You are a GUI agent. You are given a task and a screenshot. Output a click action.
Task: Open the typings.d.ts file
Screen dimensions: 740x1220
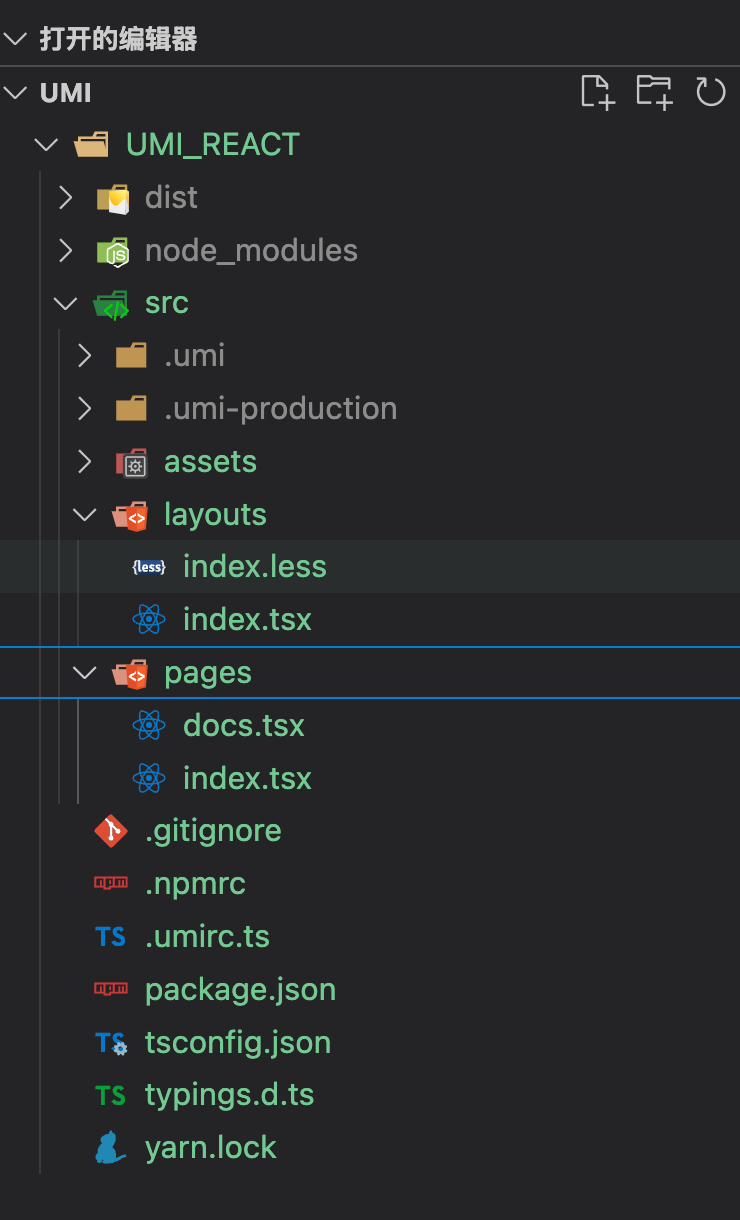[x=229, y=1095]
